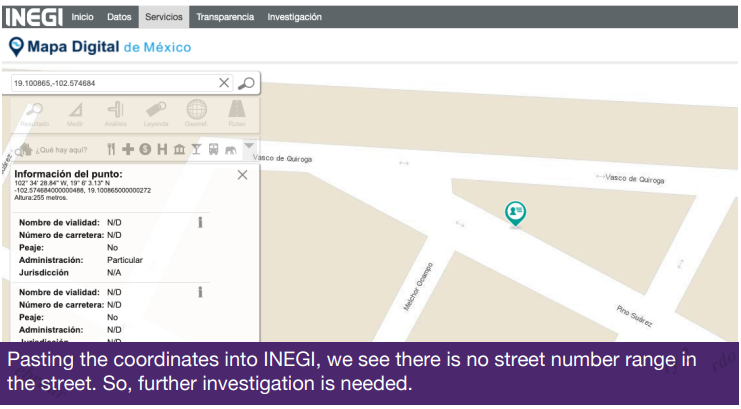Click the magnifier search button
The width and height of the screenshot is (741, 409).
[x=246, y=83]
